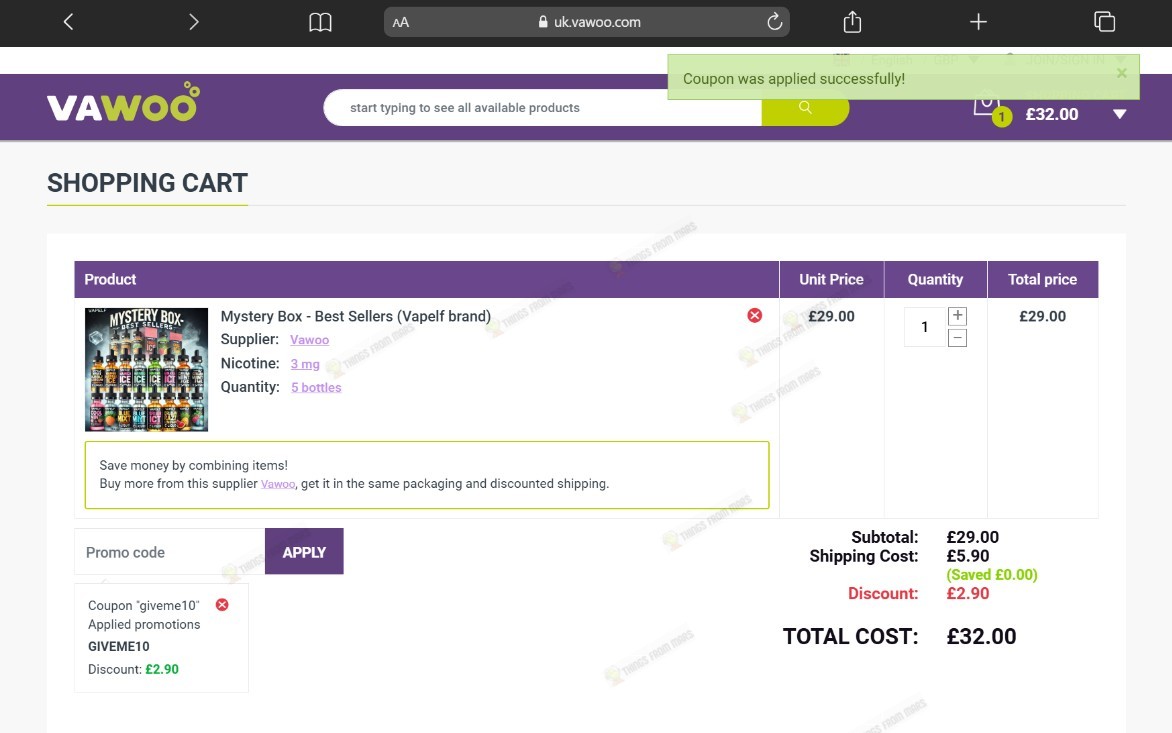Open the Mystery Box product image
Image resolution: width=1172 pixels, height=733 pixels.
[146, 369]
